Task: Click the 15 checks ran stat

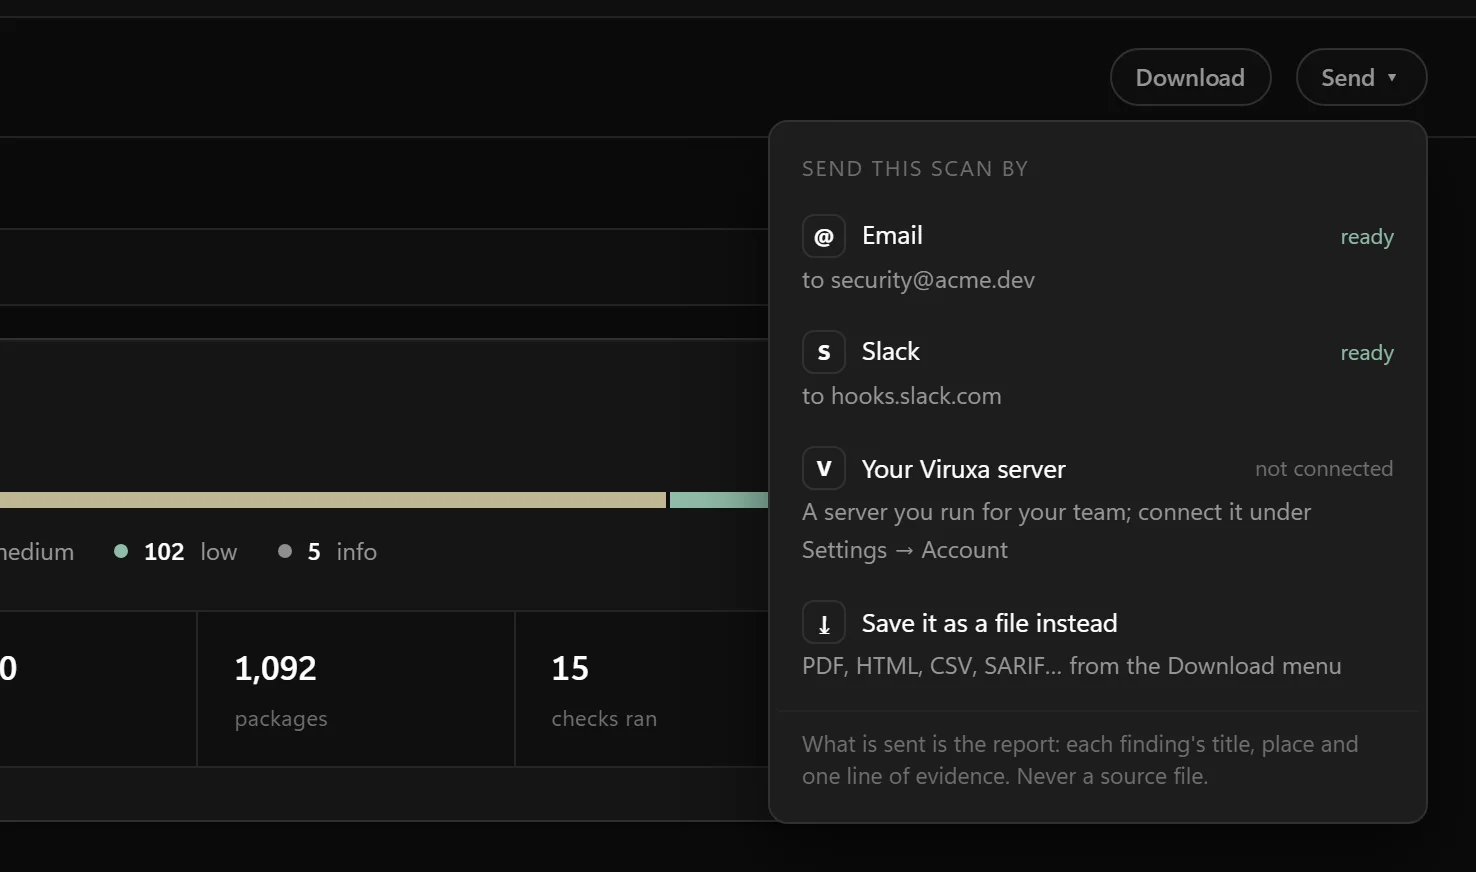Action: [642, 689]
